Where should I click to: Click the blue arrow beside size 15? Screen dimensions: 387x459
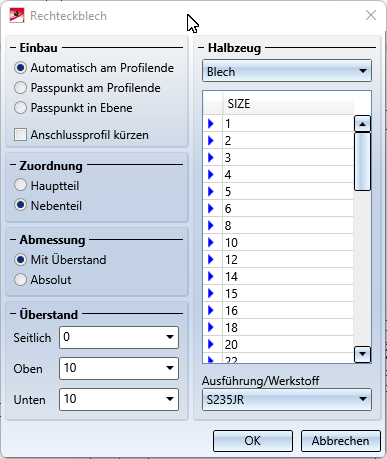tap(211, 293)
